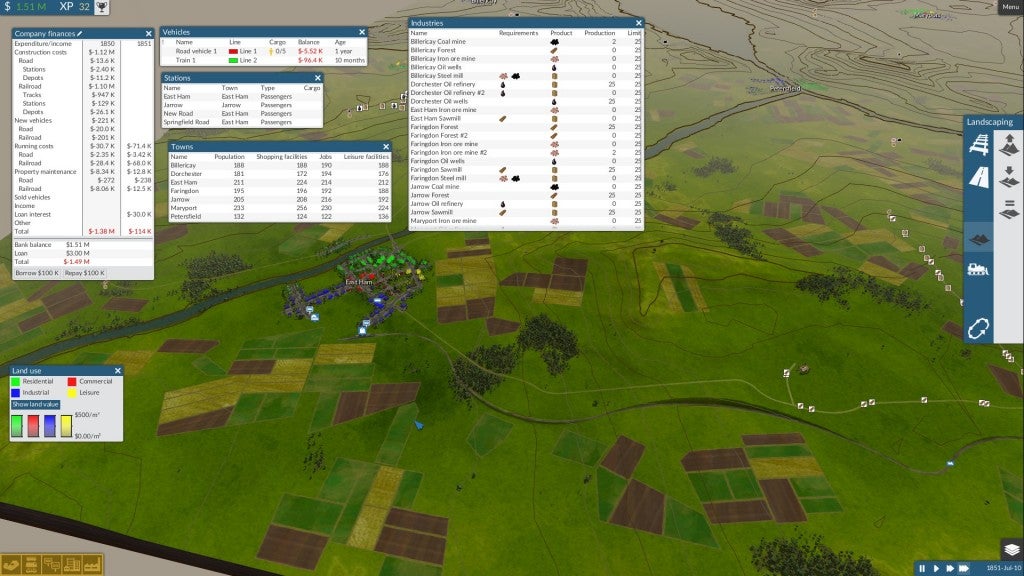Click the green Residential color swatch
This screenshot has width=1024, height=576.
pyautogui.click(x=16, y=381)
